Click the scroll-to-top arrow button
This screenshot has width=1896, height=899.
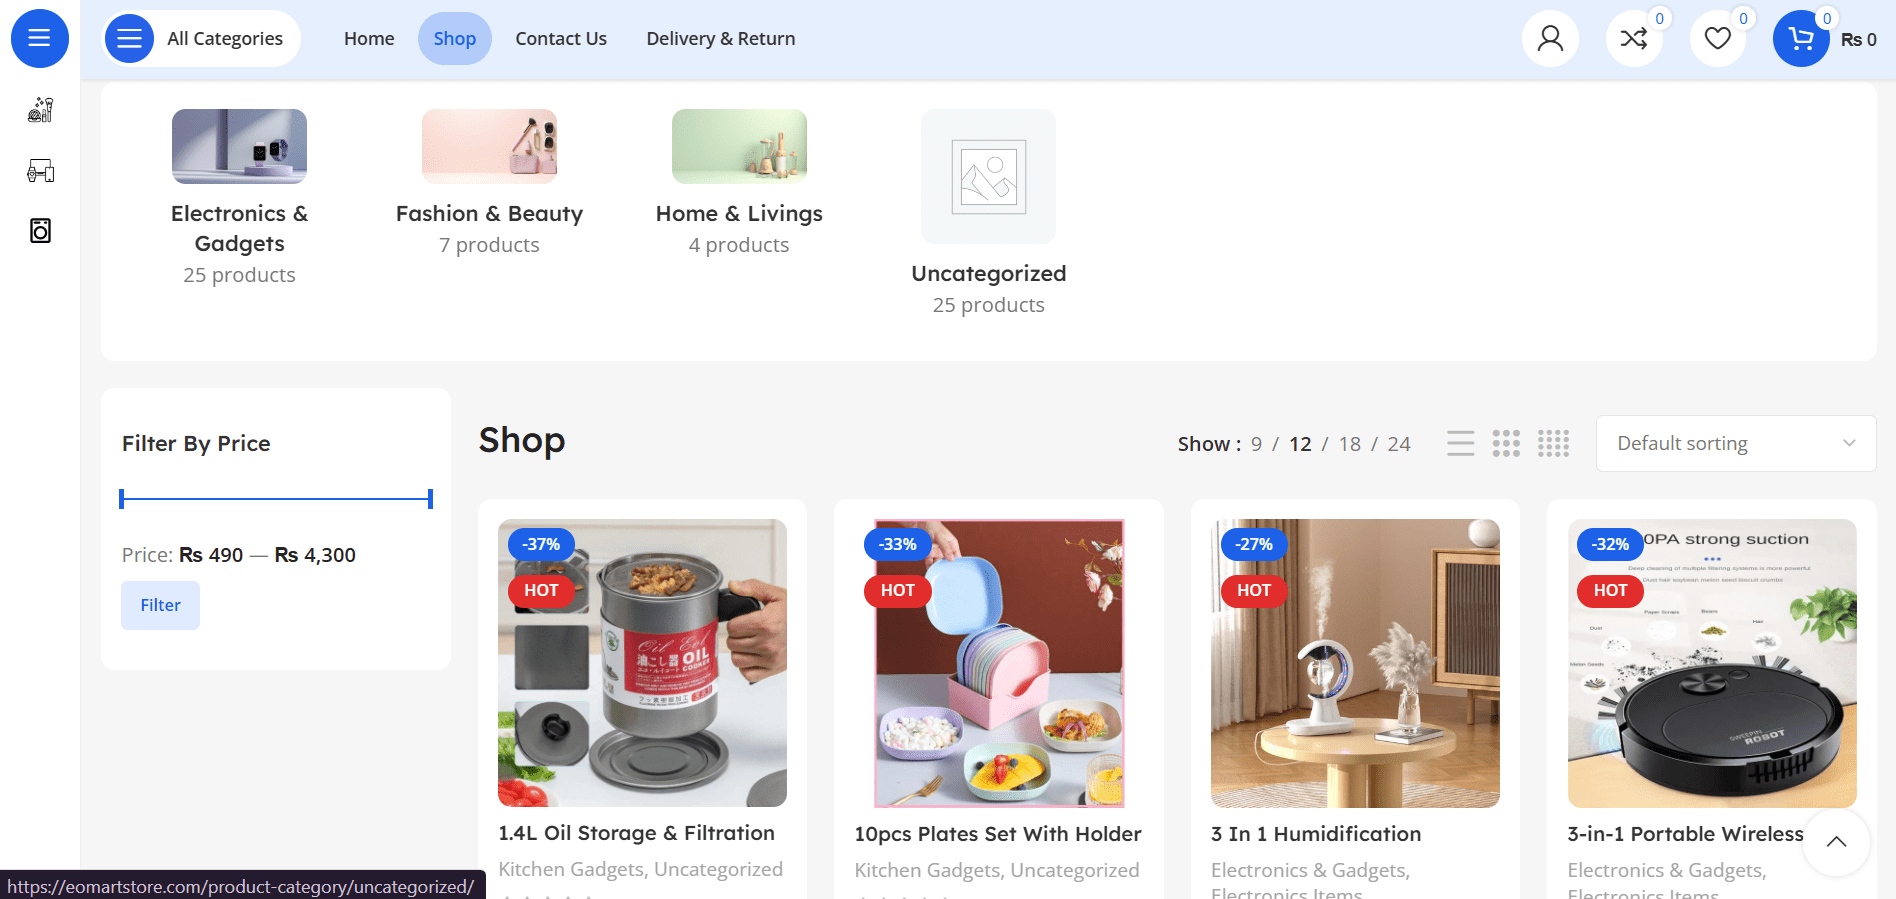pos(1836,842)
